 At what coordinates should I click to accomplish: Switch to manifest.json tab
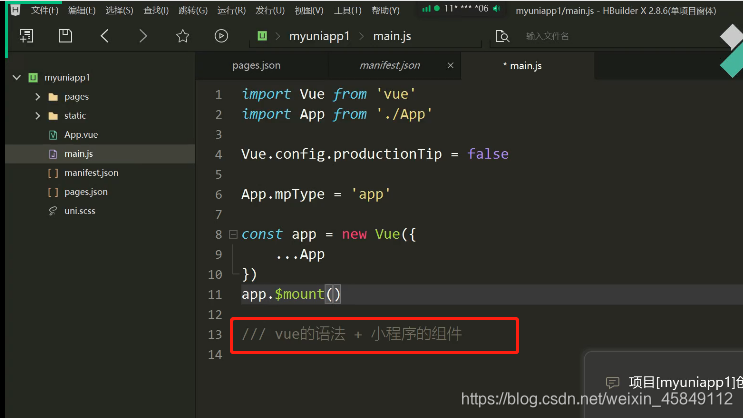click(390, 65)
